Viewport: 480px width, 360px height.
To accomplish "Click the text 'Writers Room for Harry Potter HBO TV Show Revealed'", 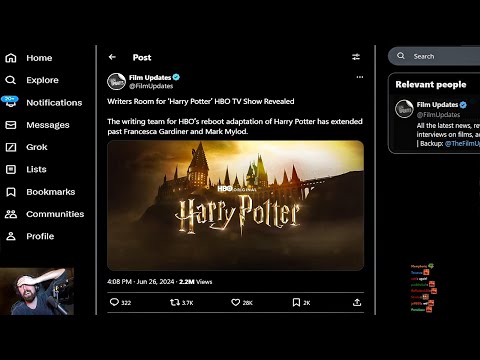I will [201, 101].
